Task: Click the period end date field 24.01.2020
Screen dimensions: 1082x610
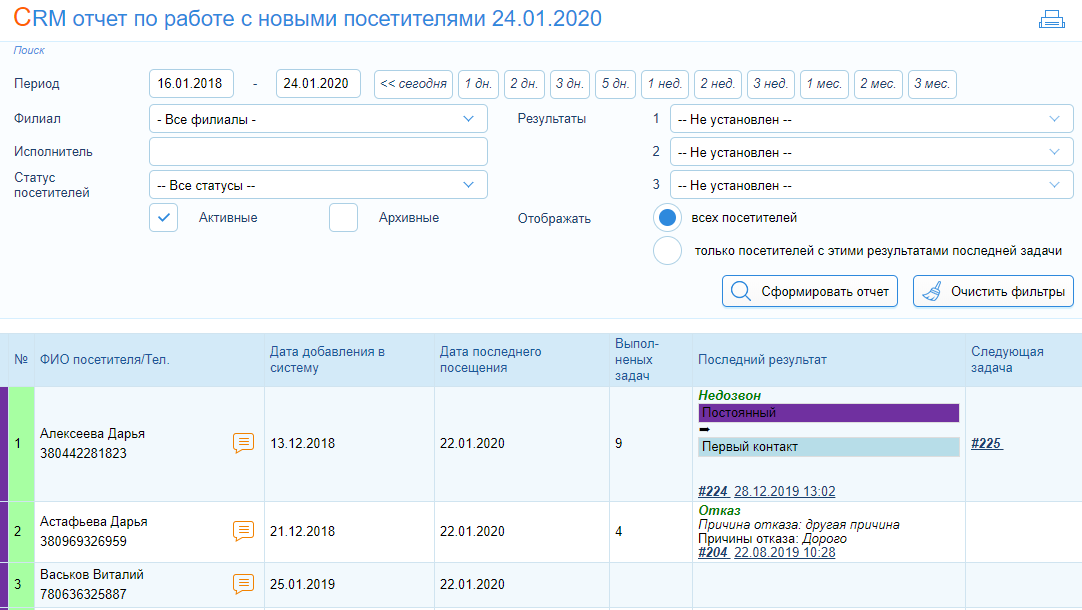Action: point(318,84)
